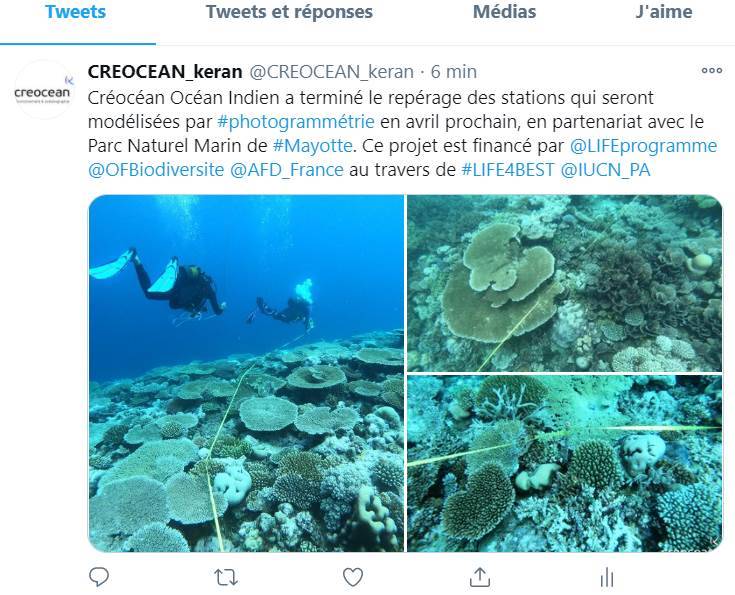
Task: Visit the @LIFEprogramme mention
Action: 643,145
